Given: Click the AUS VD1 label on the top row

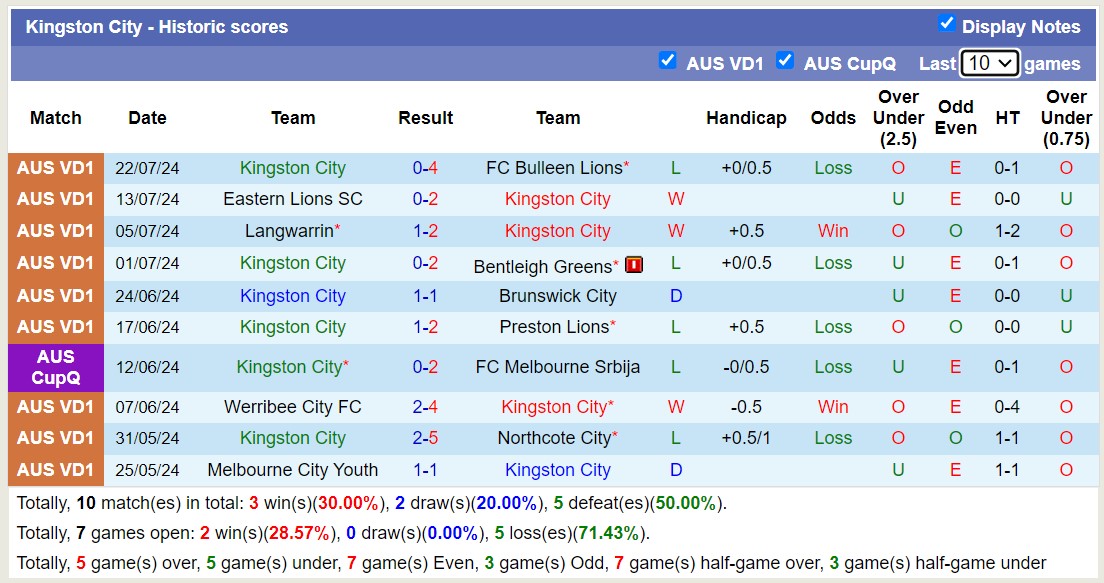Looking at the screenshot, I should 55,167.
